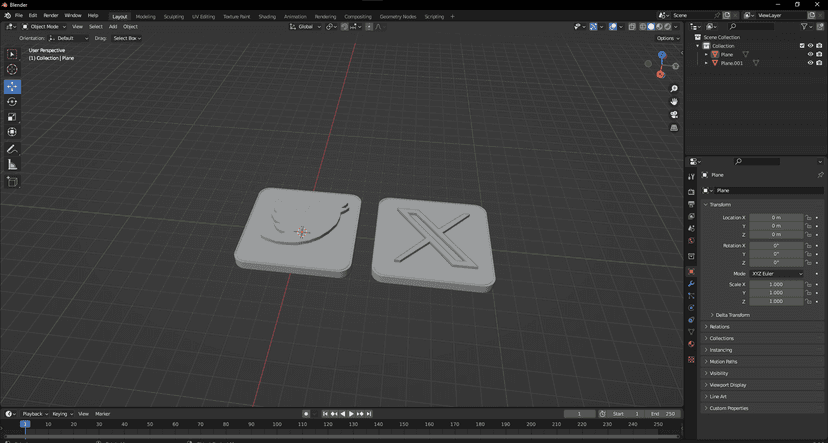
Task: Click the Scale X value field
Action: tap(776, 284)
